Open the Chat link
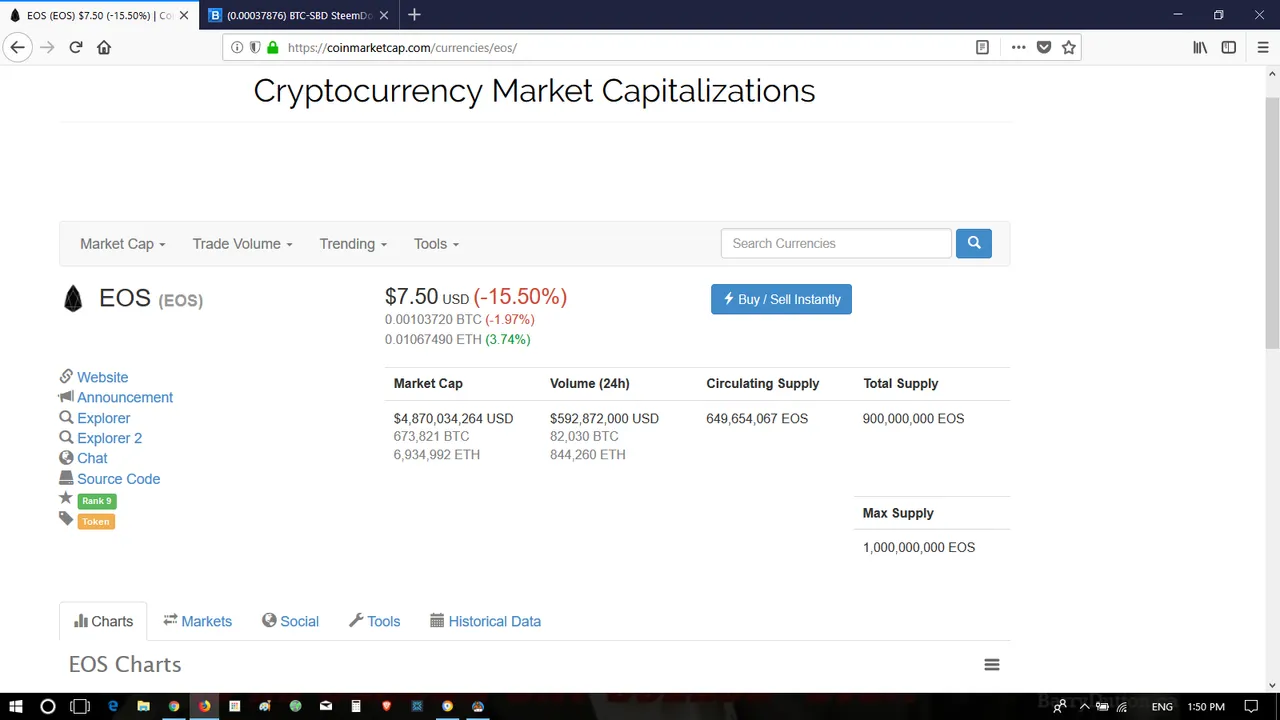Screen dimensions: 1280x720 92,458
